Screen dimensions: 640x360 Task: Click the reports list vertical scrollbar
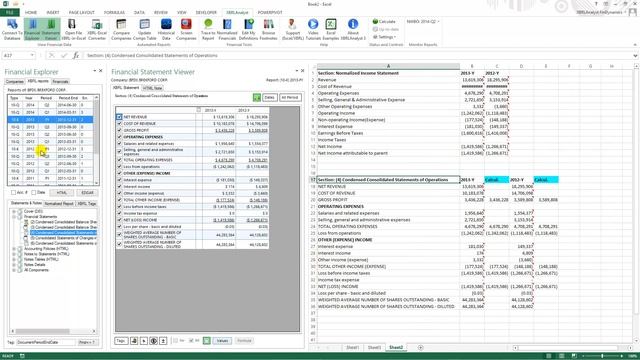click(96, 140)
